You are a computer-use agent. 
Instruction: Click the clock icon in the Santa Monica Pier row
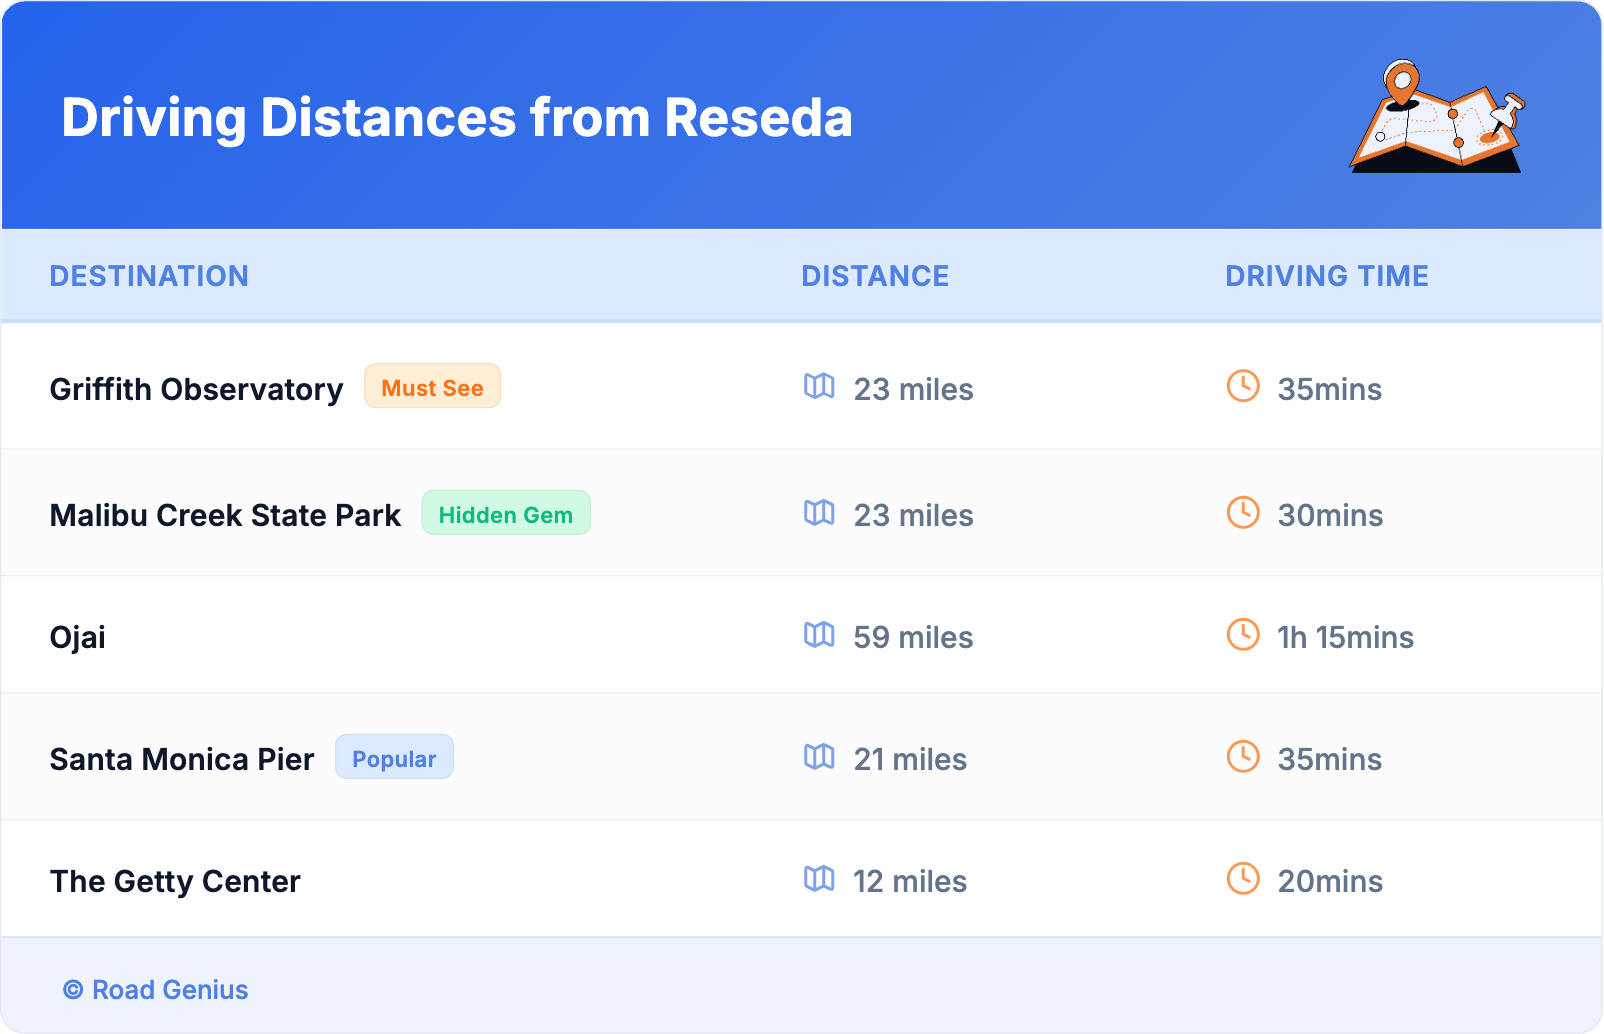click(1243, 757)
